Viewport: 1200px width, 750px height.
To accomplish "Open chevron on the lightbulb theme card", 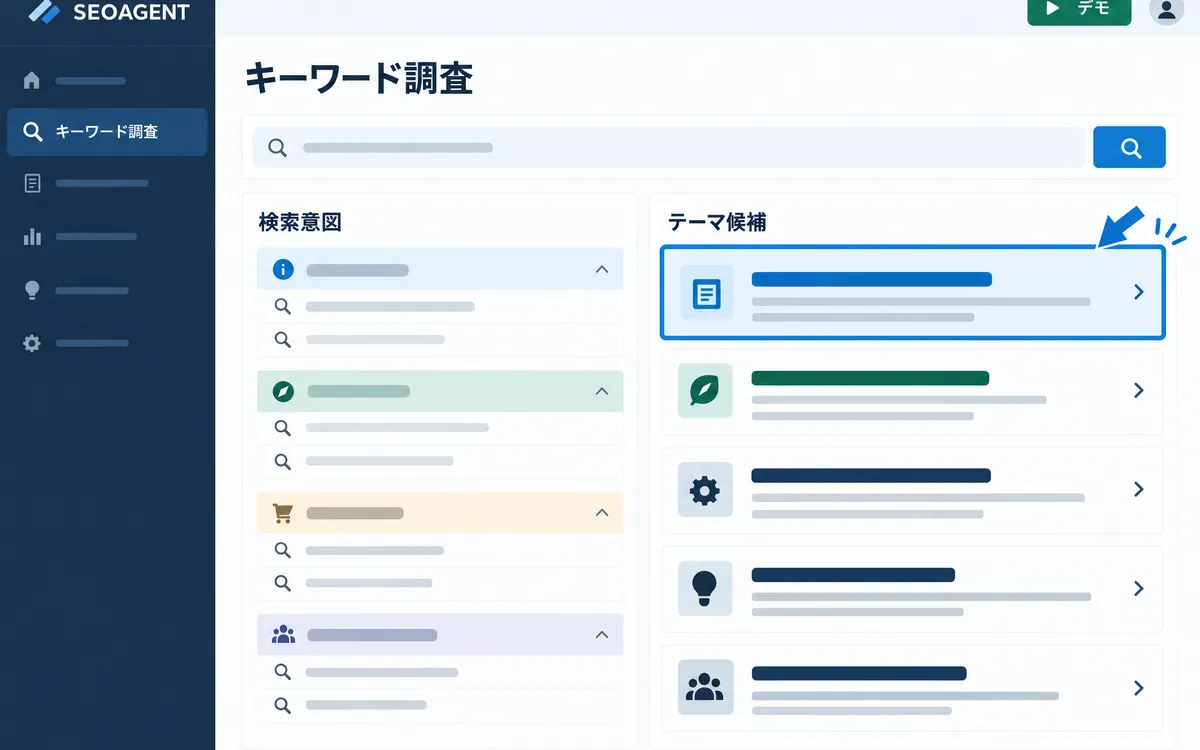I will tap(1138, 588).
